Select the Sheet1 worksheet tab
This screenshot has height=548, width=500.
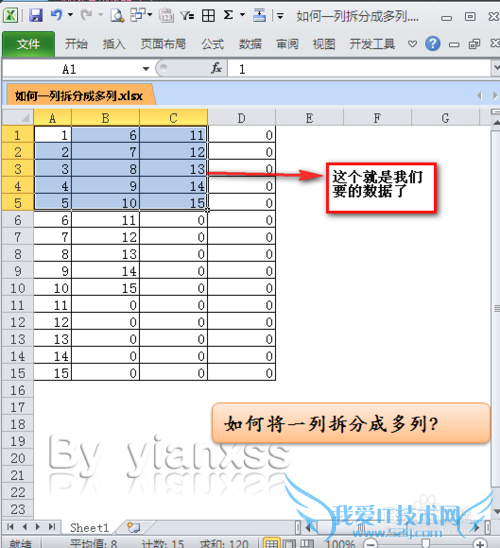(x=89, y=527)
